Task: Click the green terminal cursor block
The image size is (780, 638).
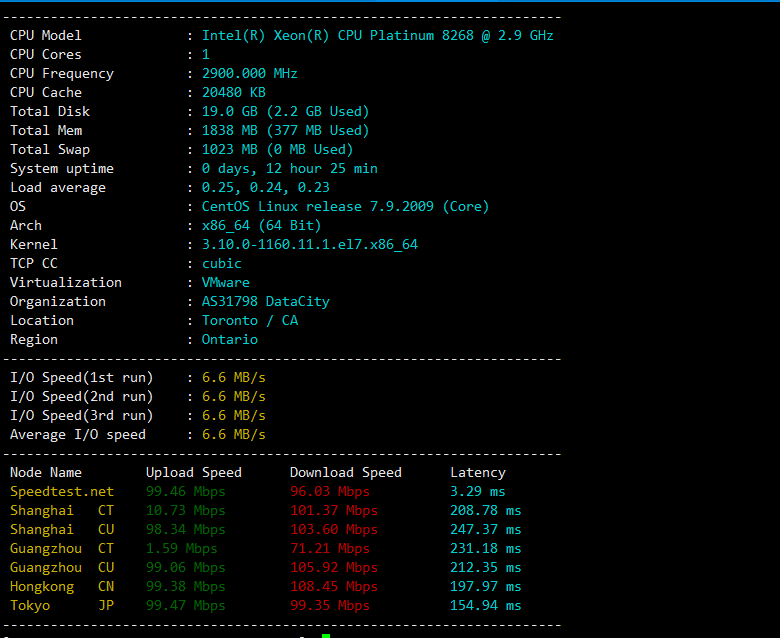Action: [x=326, y=634]
